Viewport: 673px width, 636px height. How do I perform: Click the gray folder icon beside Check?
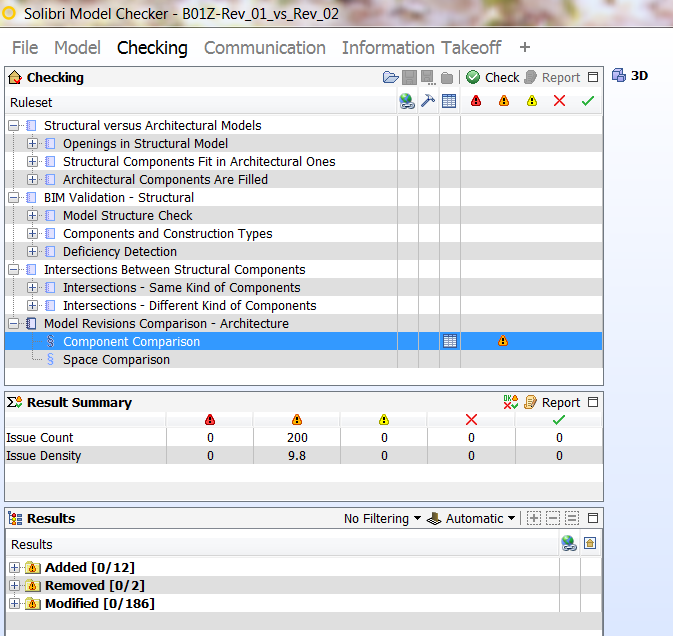(x=447, y=78)
